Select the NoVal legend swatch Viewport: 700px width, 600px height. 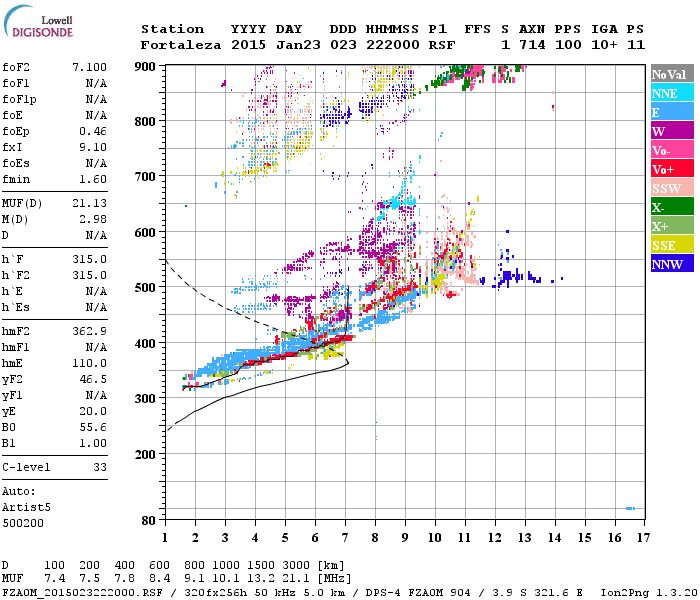pyautogui.click(x=672, y=74)
